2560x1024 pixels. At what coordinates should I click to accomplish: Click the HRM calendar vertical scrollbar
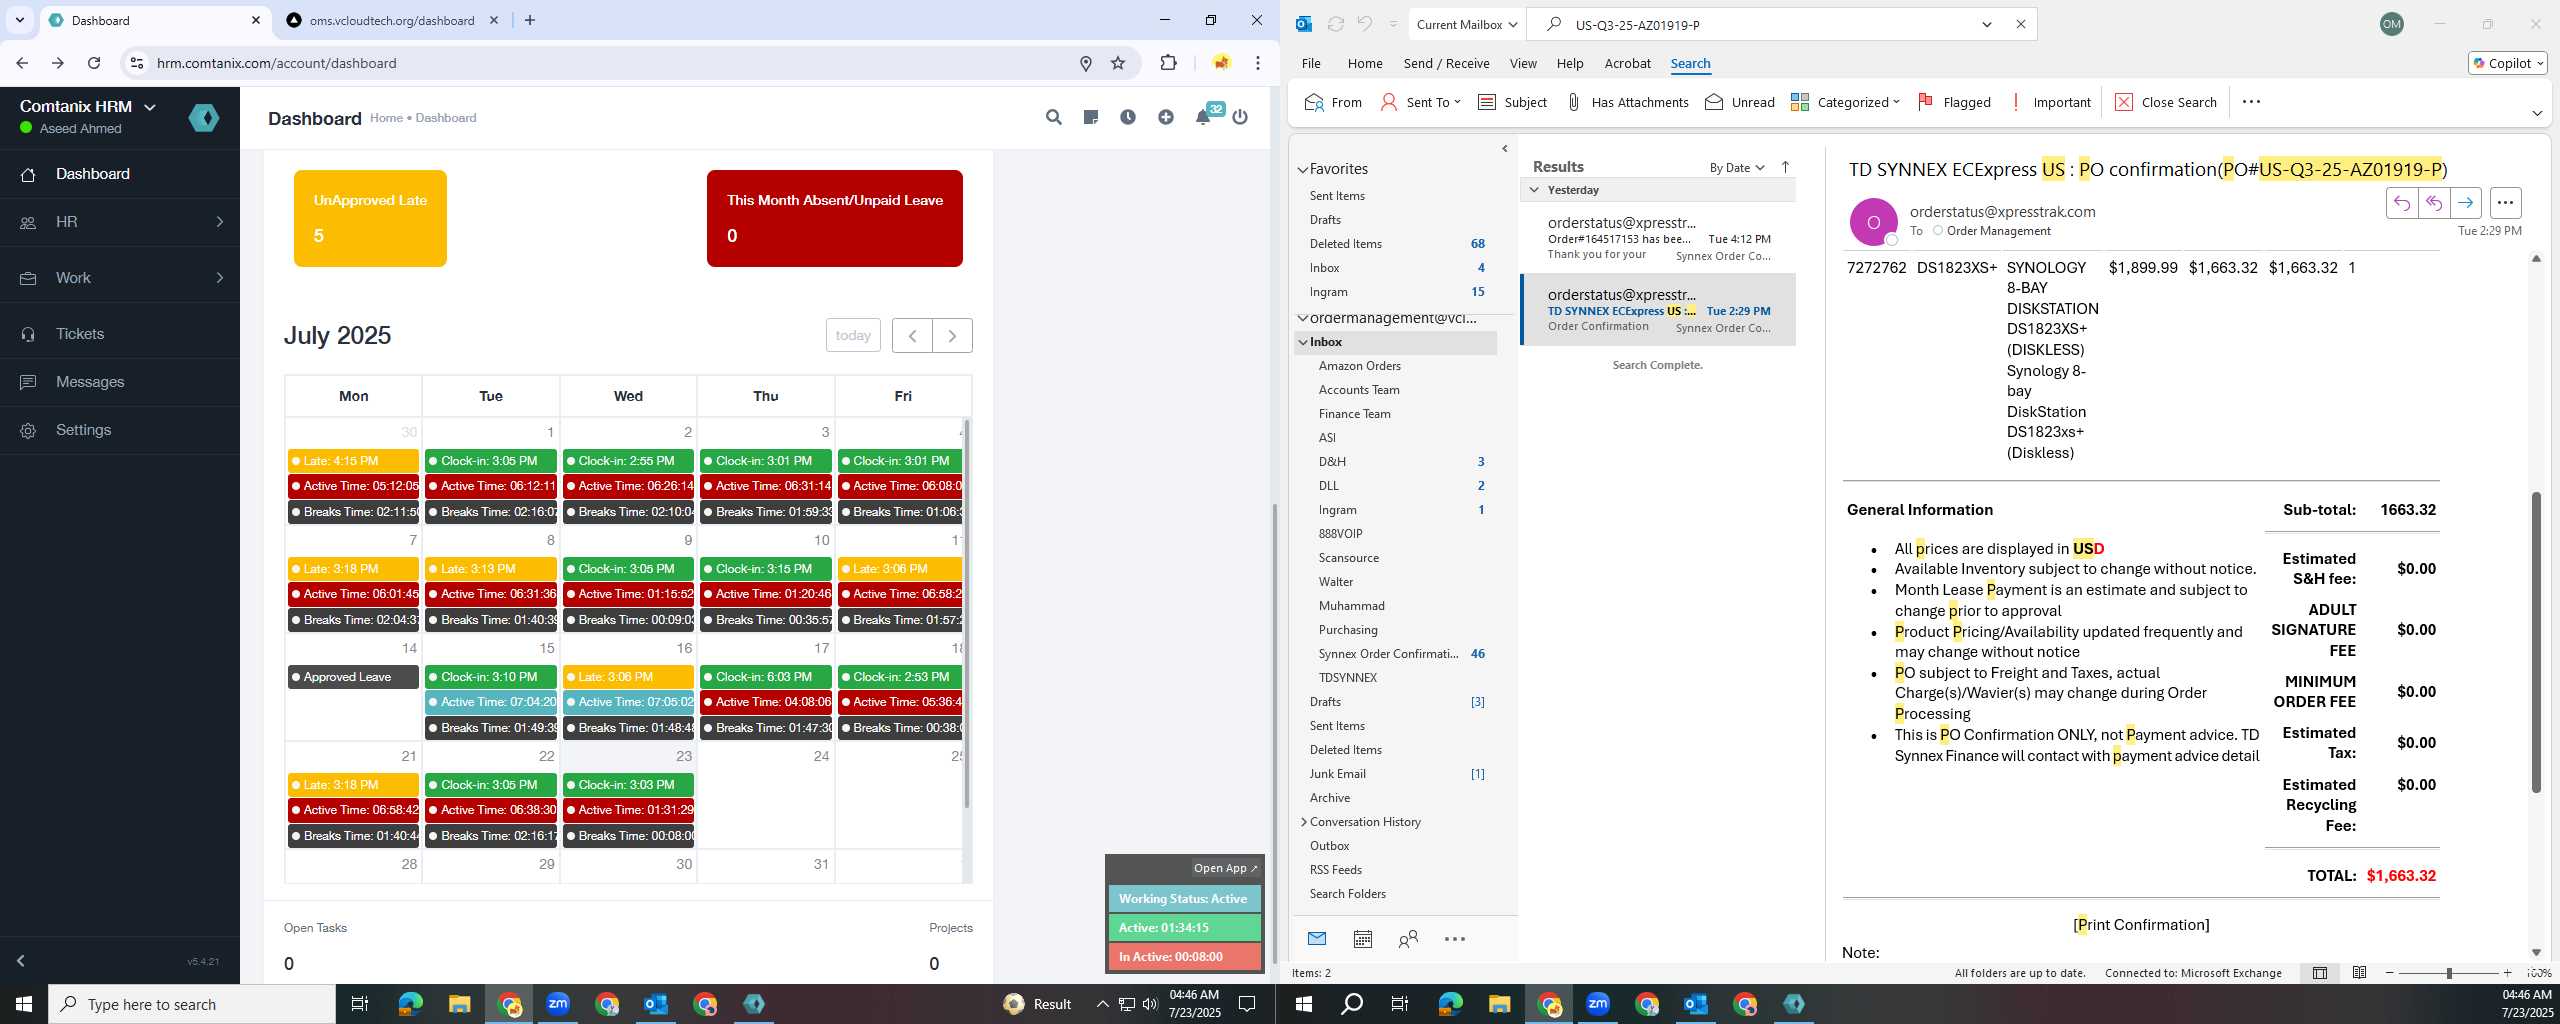pos(966,613)
